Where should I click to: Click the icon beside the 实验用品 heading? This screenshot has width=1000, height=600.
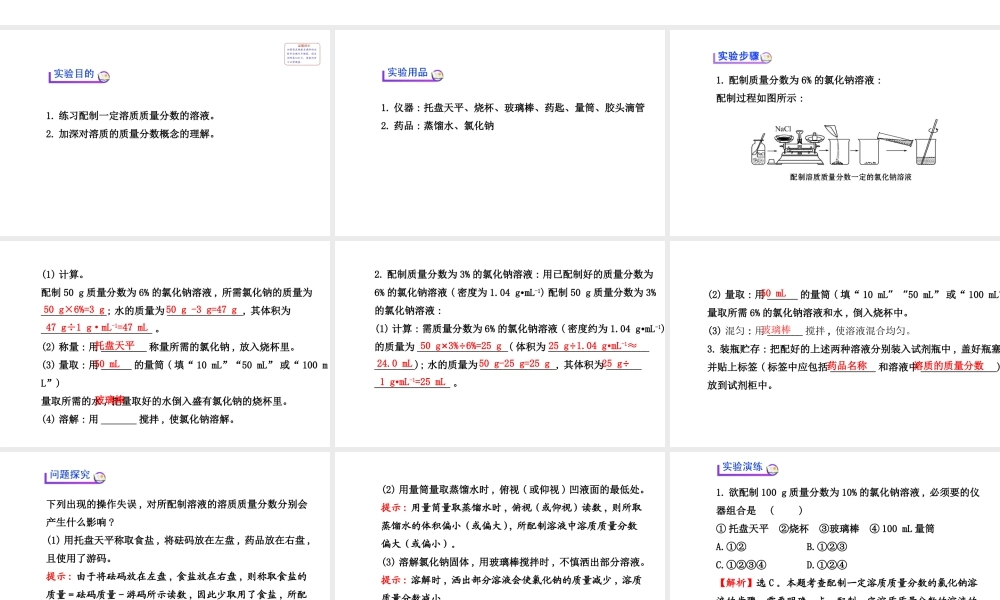point(438,75)
